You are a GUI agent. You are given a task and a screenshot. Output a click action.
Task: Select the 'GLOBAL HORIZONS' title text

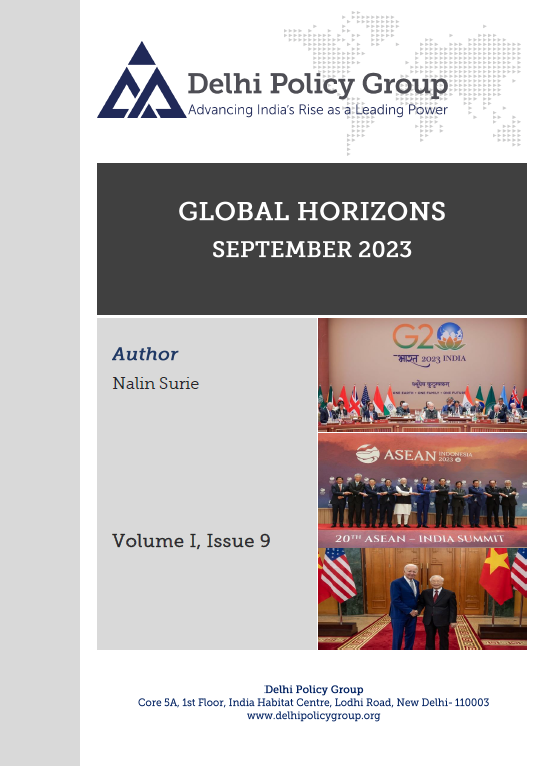pos(312,211)
